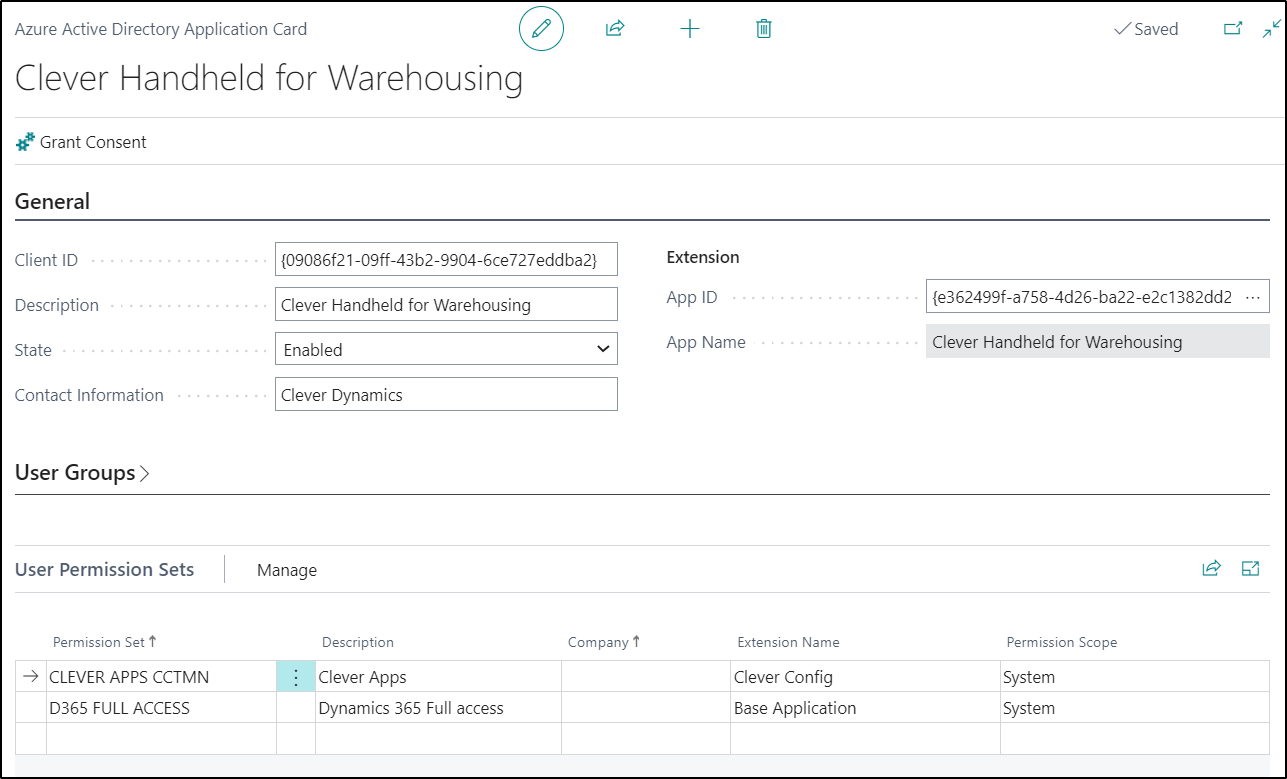The width and height of the screenshot is (1287, 779).
Task: Select the D365 FULL ACCESS row
Action: pyautogui.click(x=120, y=708)
